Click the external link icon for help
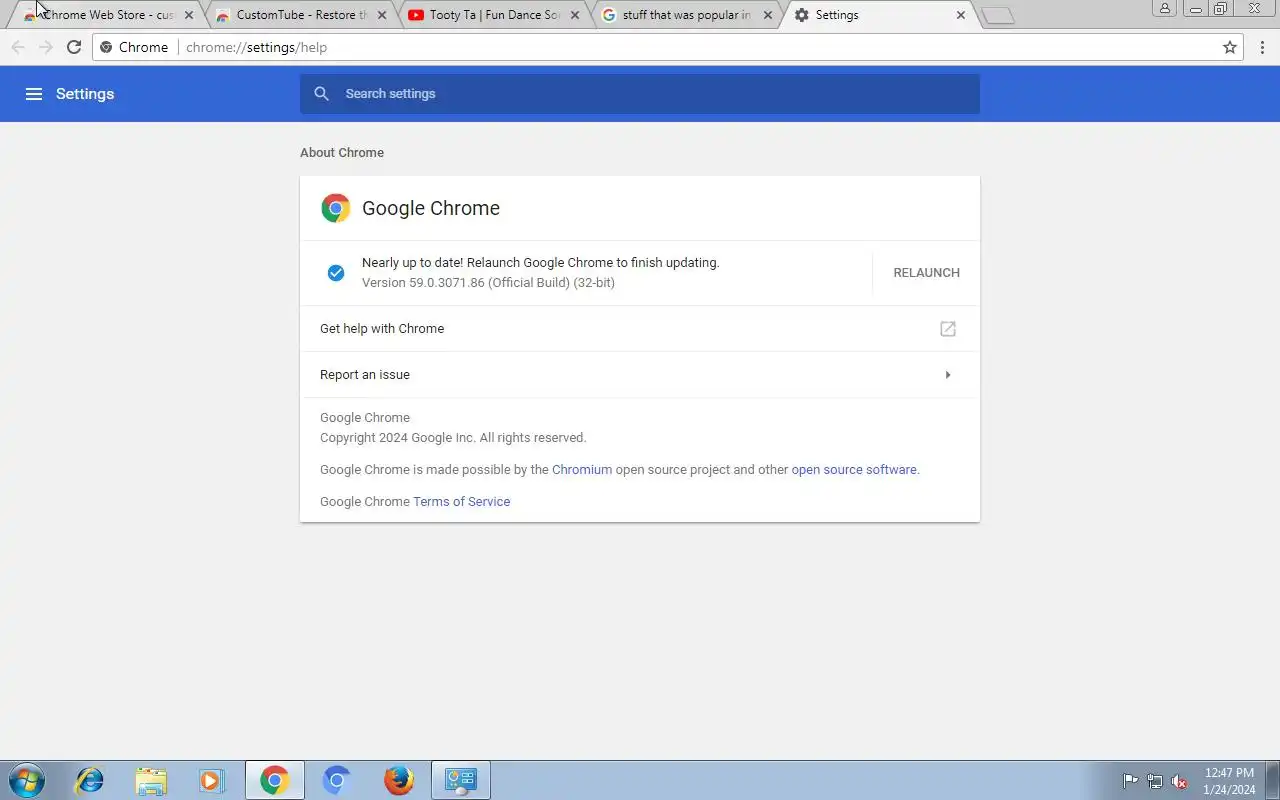1280x800 pixels. pyautogui.click(x=948, y=329)
